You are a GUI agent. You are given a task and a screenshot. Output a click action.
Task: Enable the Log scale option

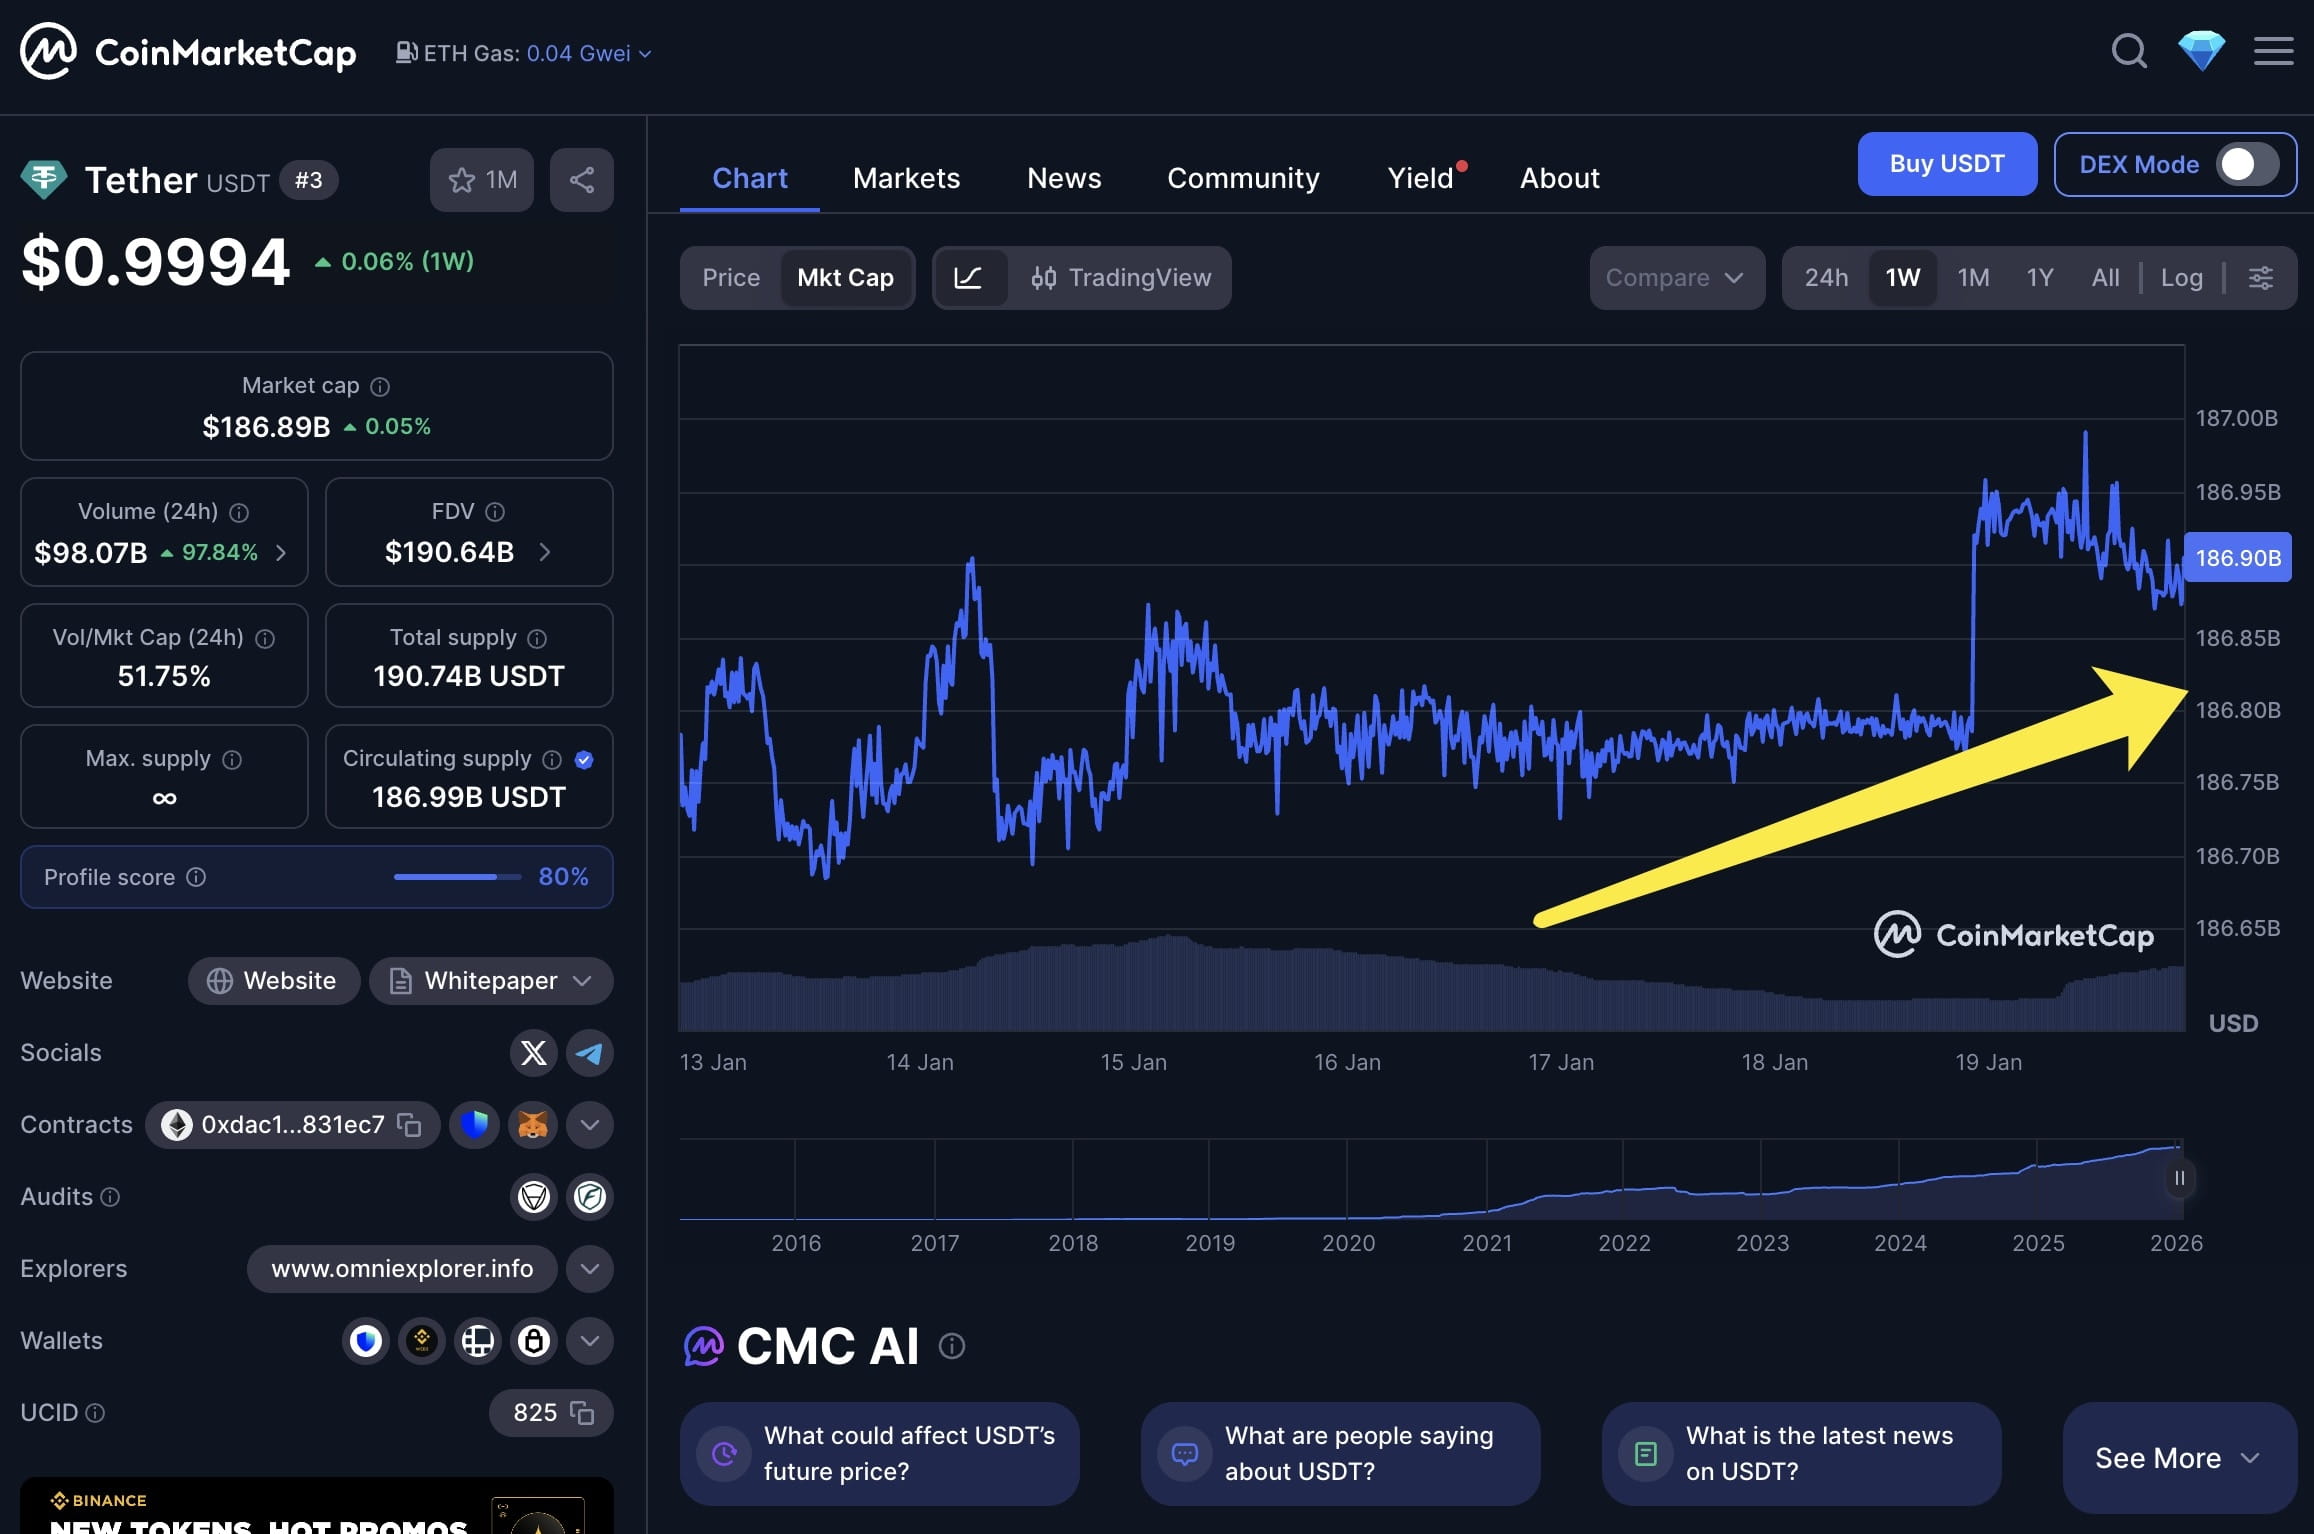point(2181,278)
